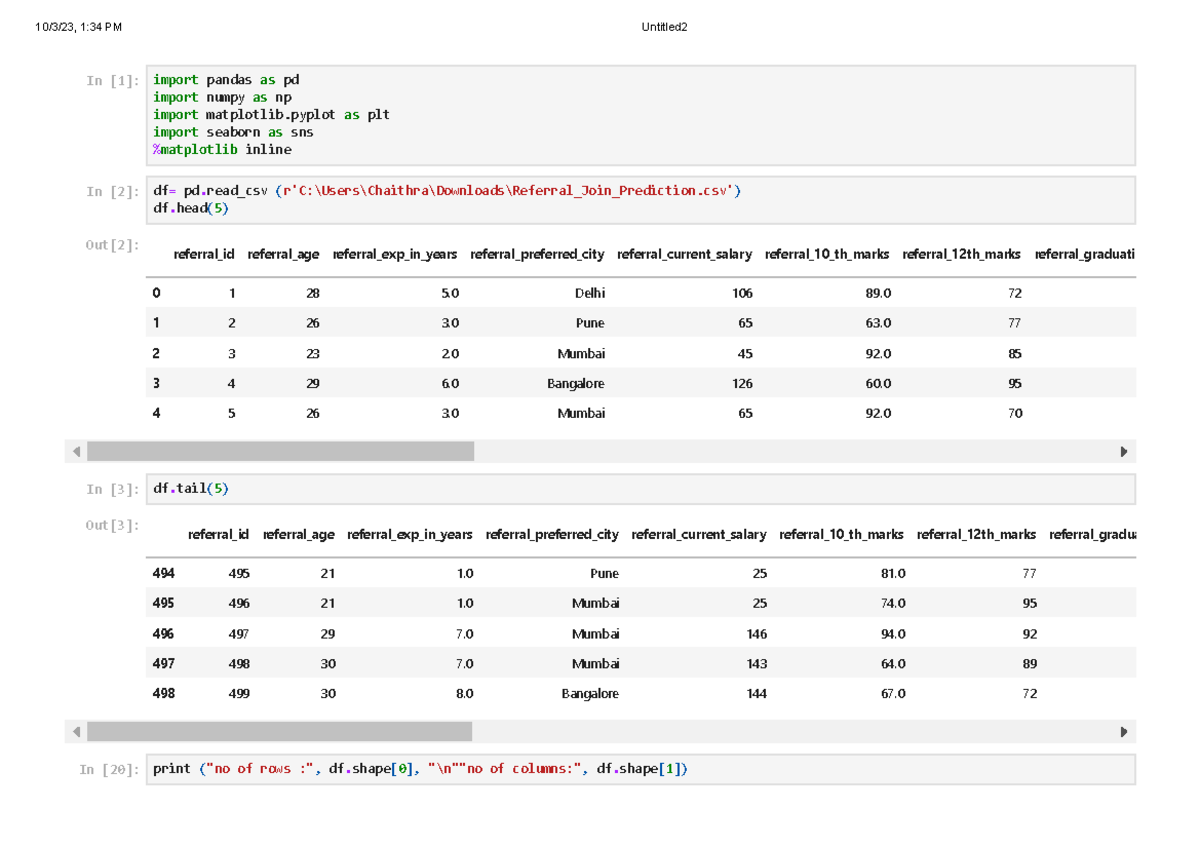Image resolution: width=1200 pixels, height=848 pixels.
Task: Click the horizontal scrollbar thumb below head output
Action: point(280,451)
